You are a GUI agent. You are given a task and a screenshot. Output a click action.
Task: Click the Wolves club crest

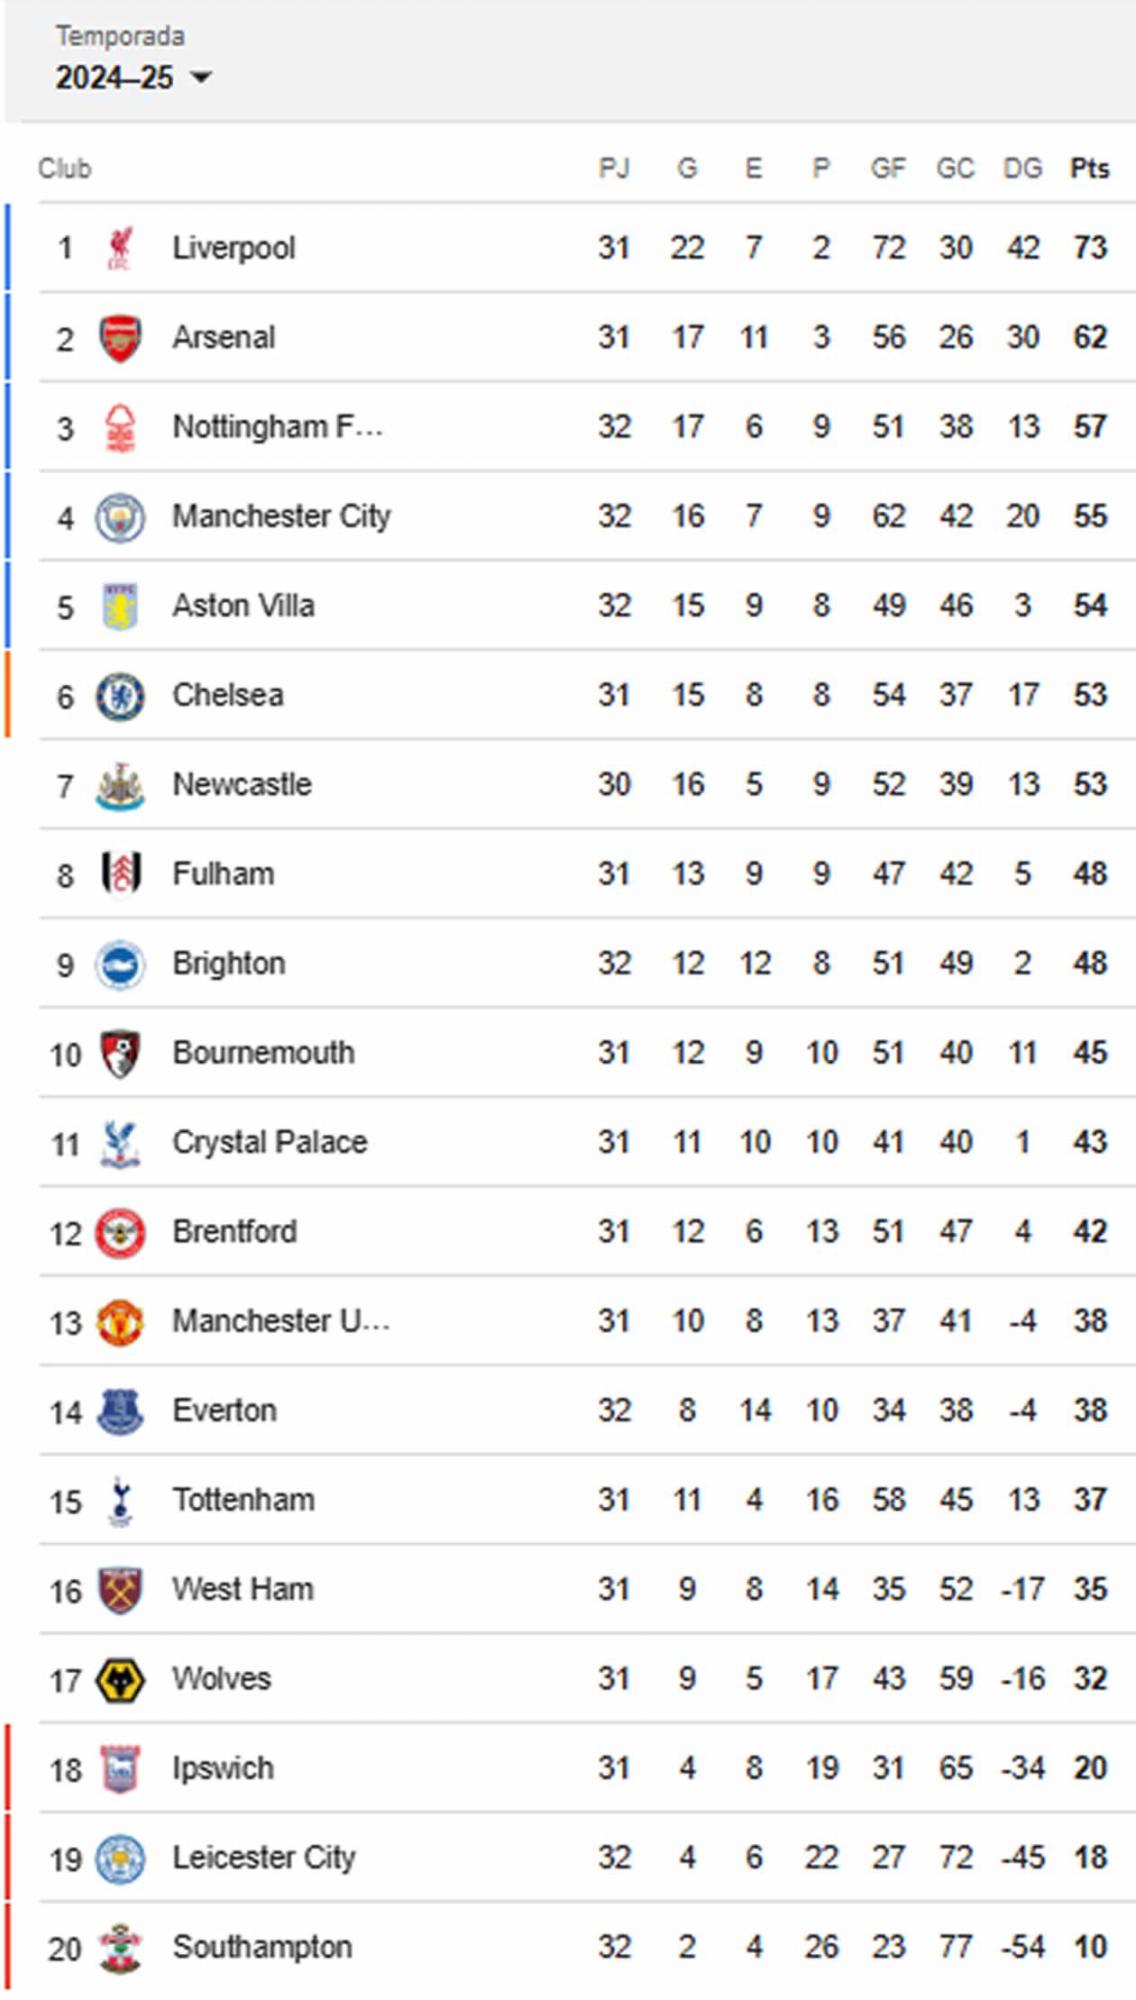[120, 1679]
